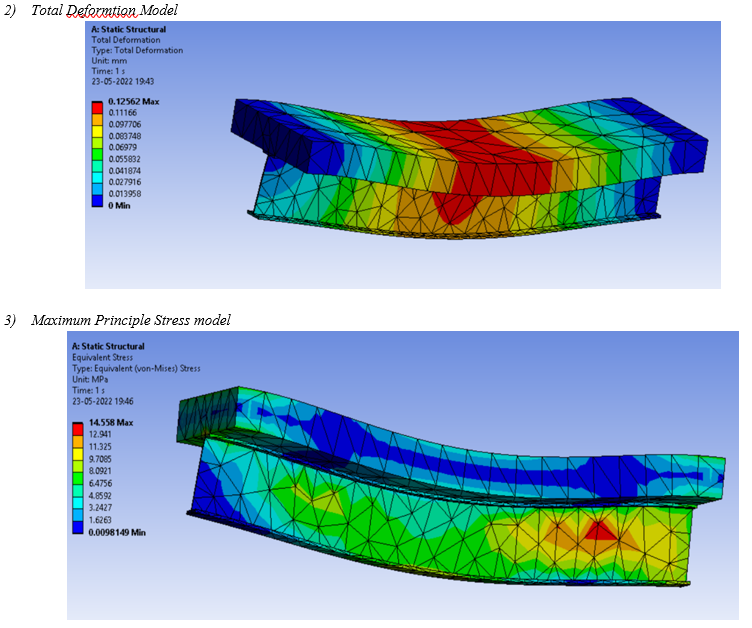Click the '12.941' legend value
Viewport: 752px width, 628px height.
pos(100,434)
